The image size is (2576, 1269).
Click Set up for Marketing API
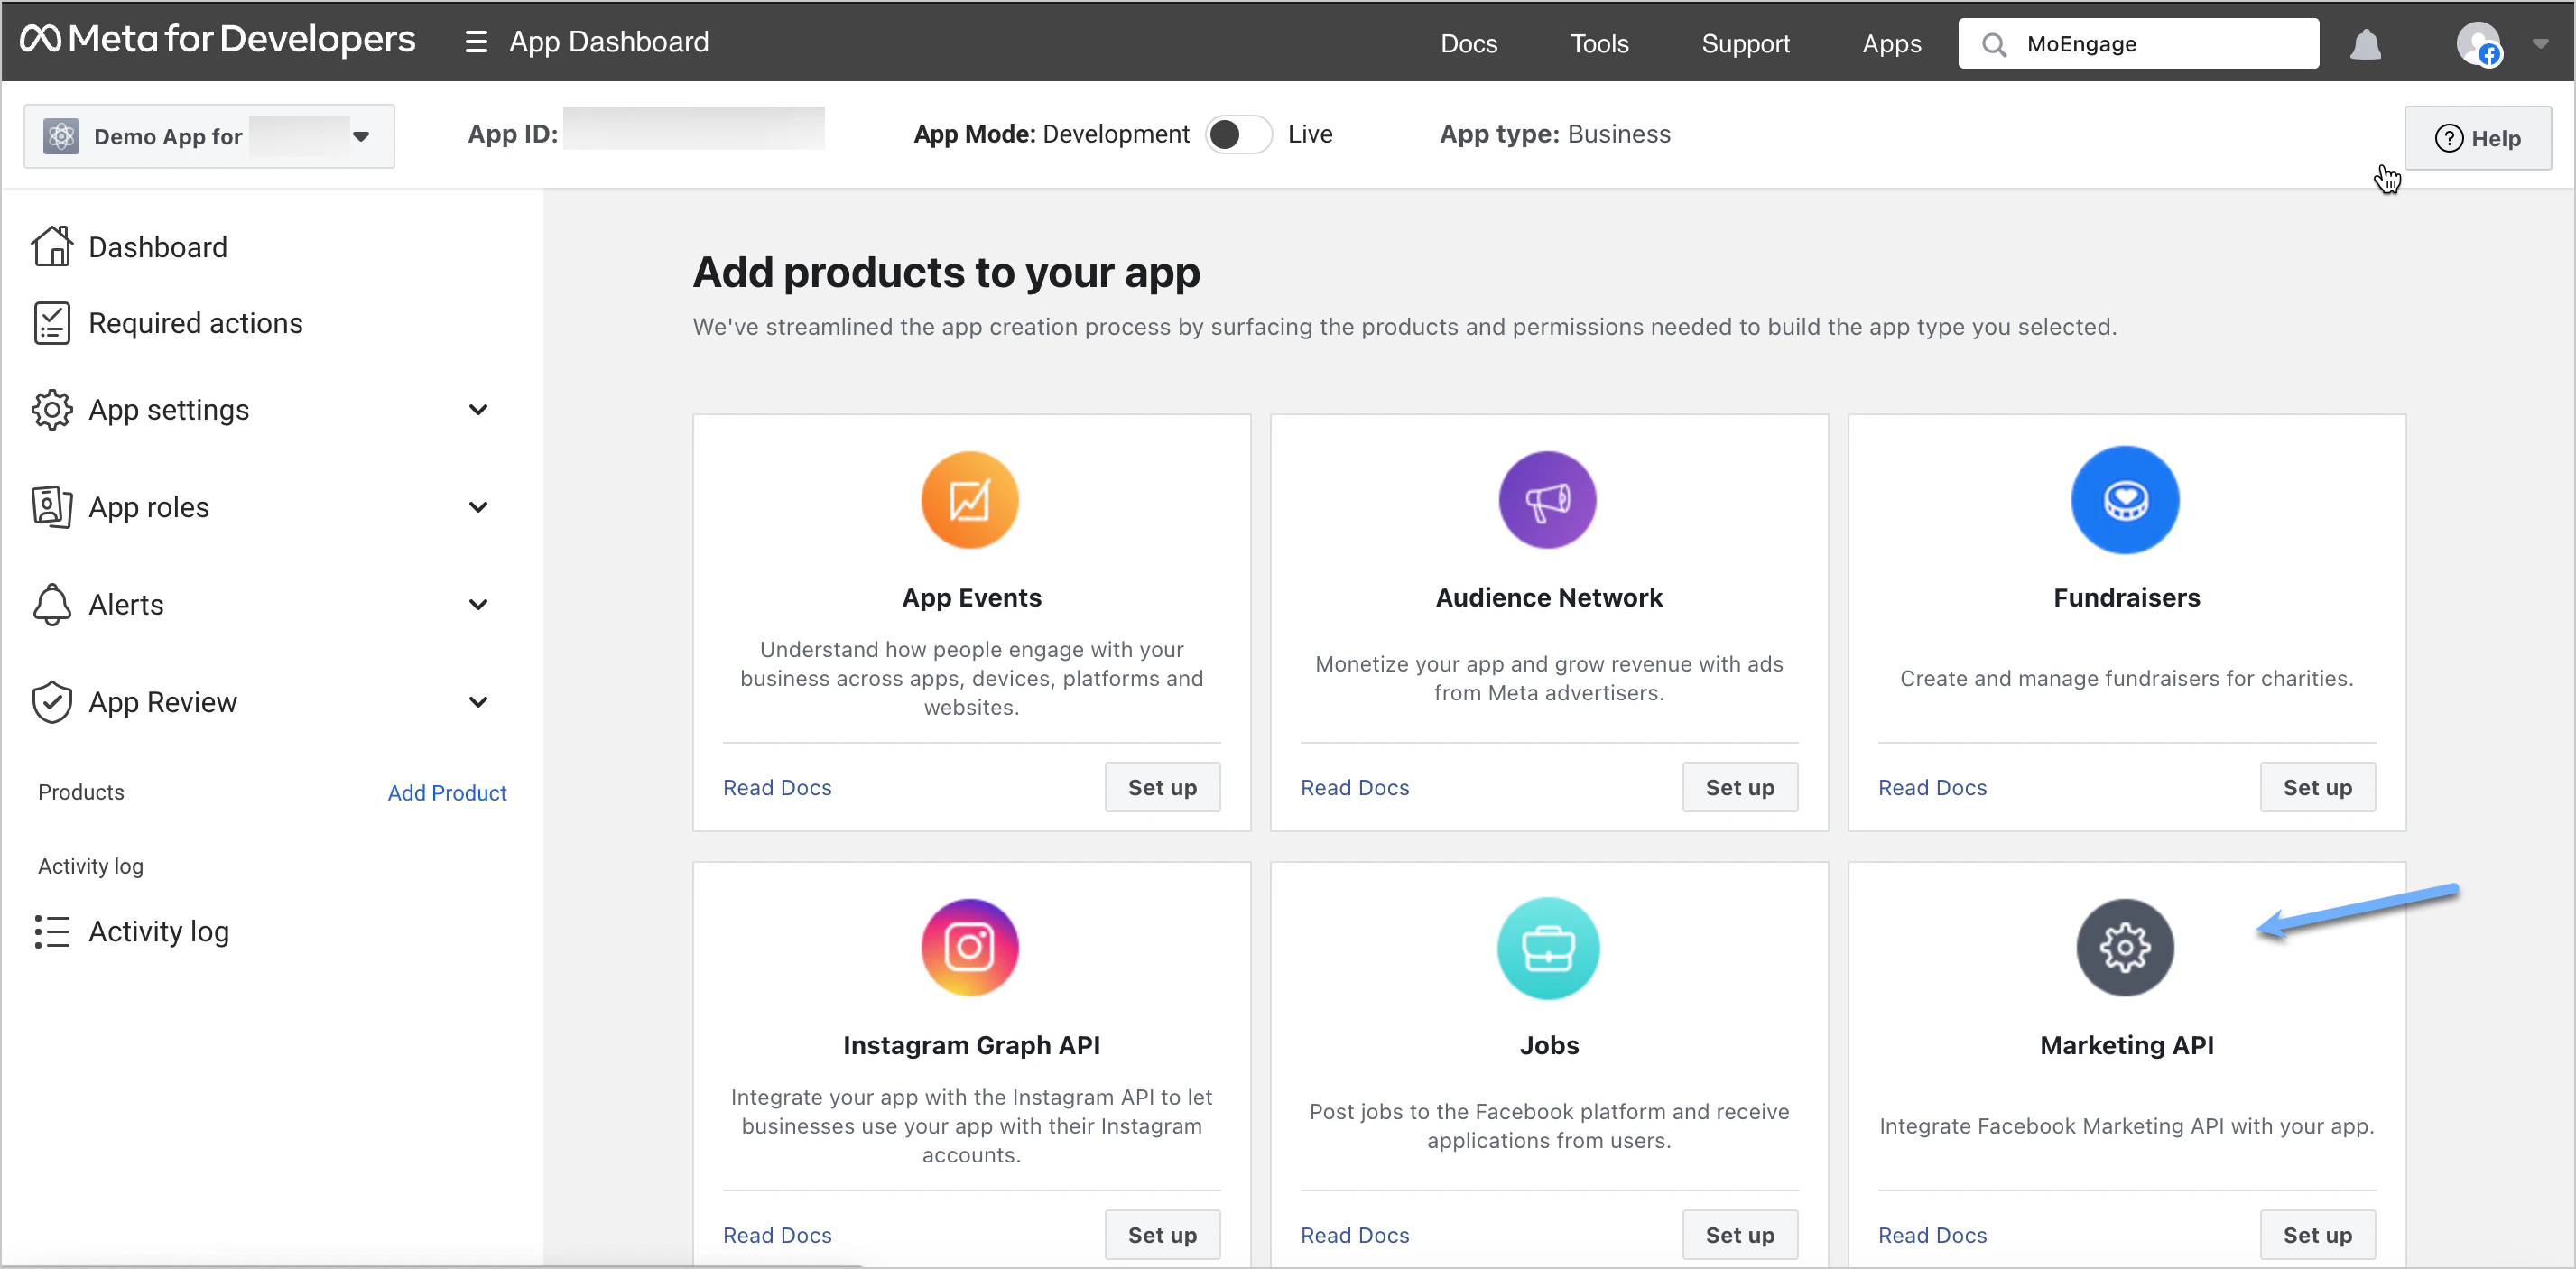point(2317,1234)
